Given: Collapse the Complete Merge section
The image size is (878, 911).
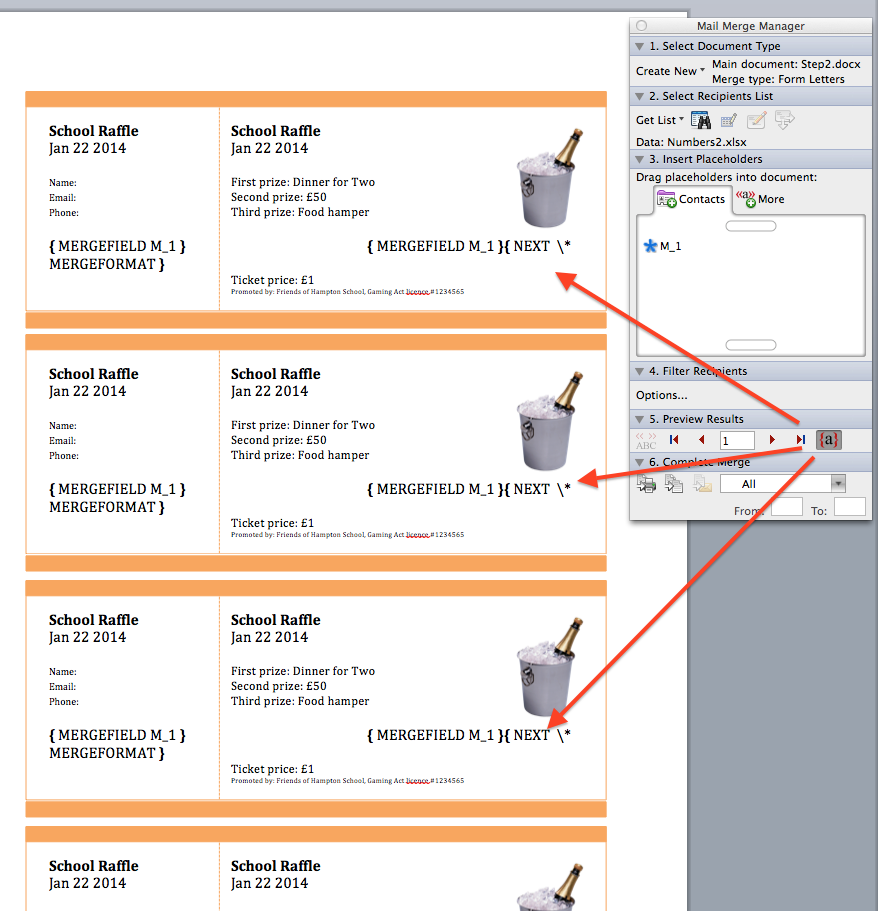Looking at the screenshot, I should [640, 462].
